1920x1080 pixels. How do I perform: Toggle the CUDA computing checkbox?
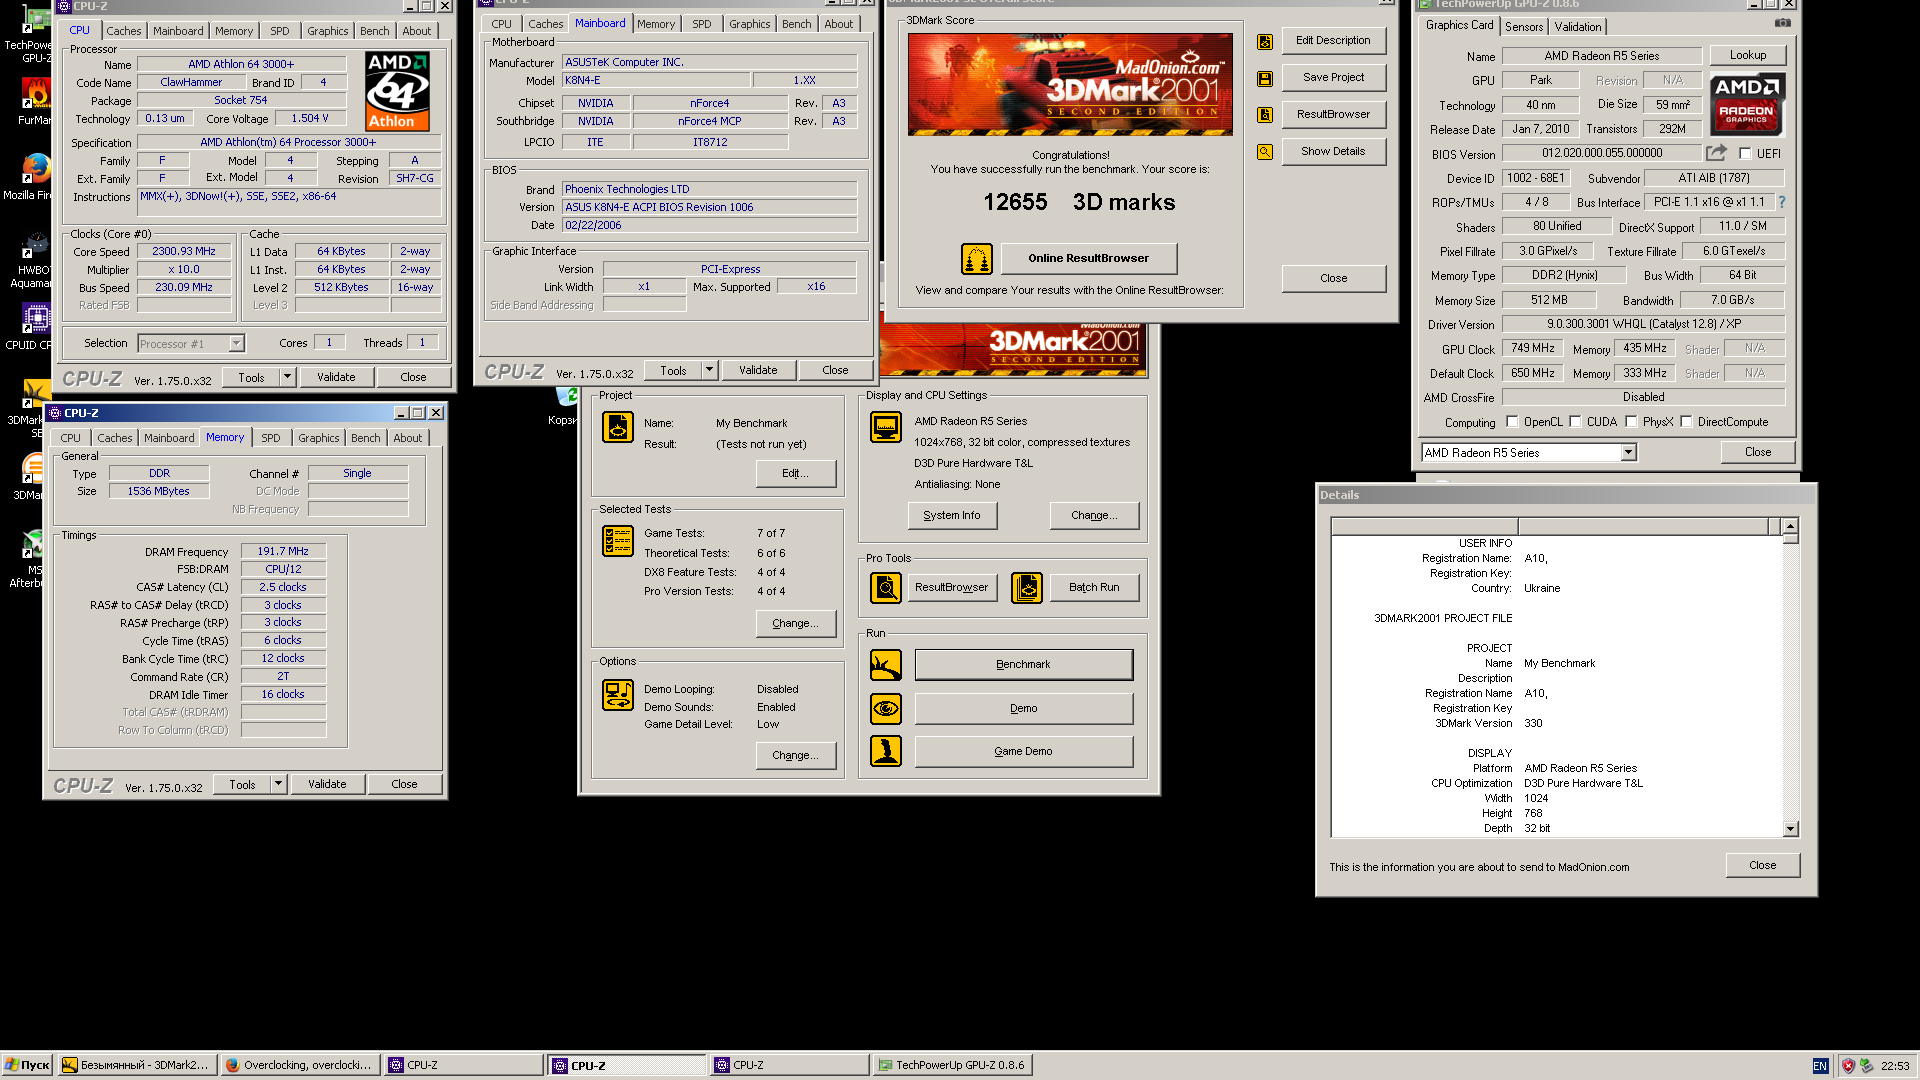[1575, 422]
